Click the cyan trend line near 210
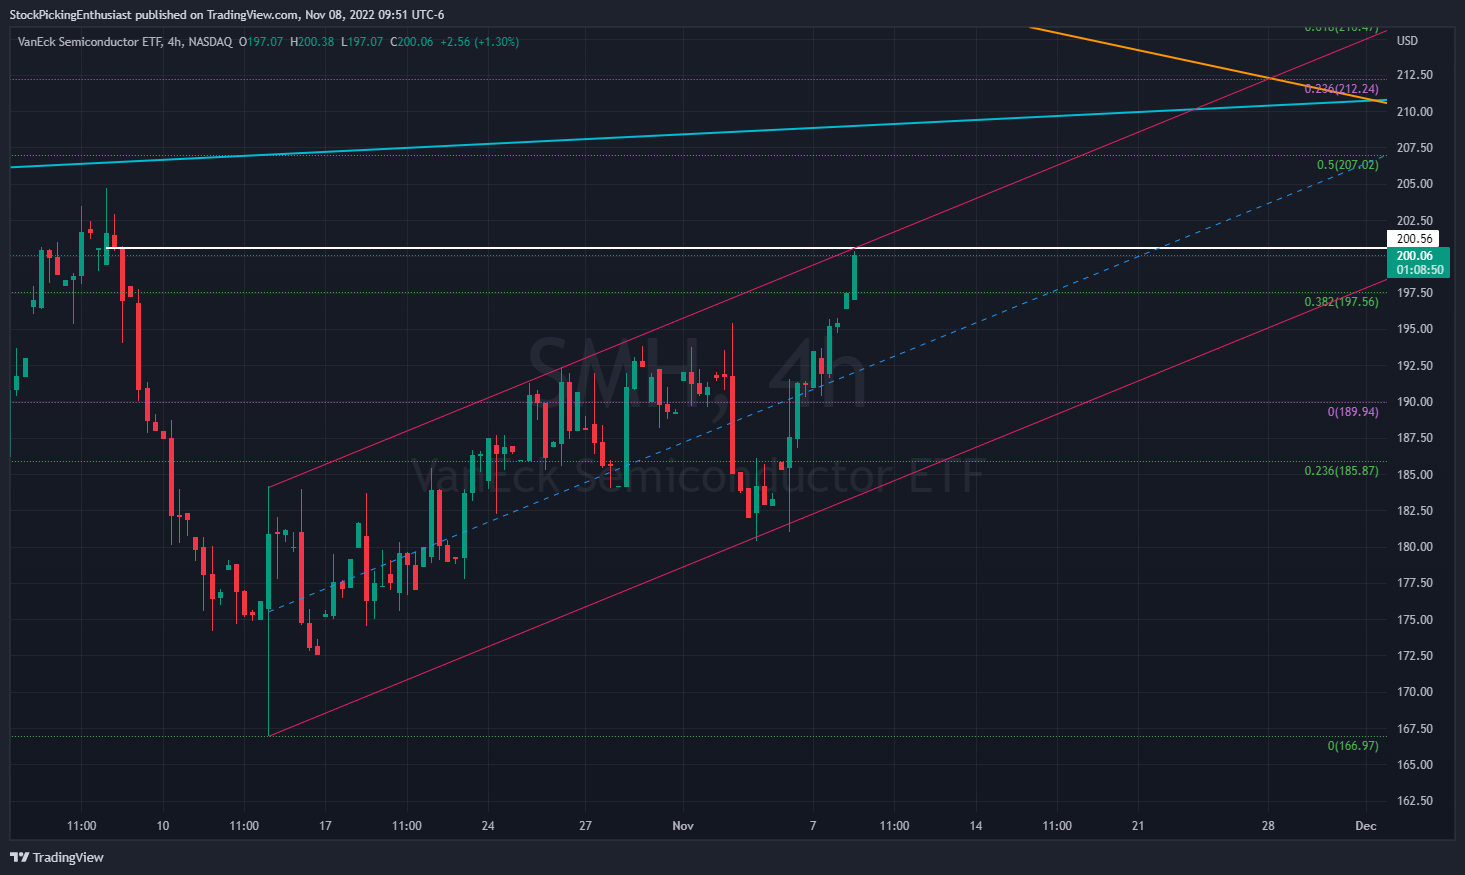Screen dimensions: 1465x875 [x=700, y=135]
